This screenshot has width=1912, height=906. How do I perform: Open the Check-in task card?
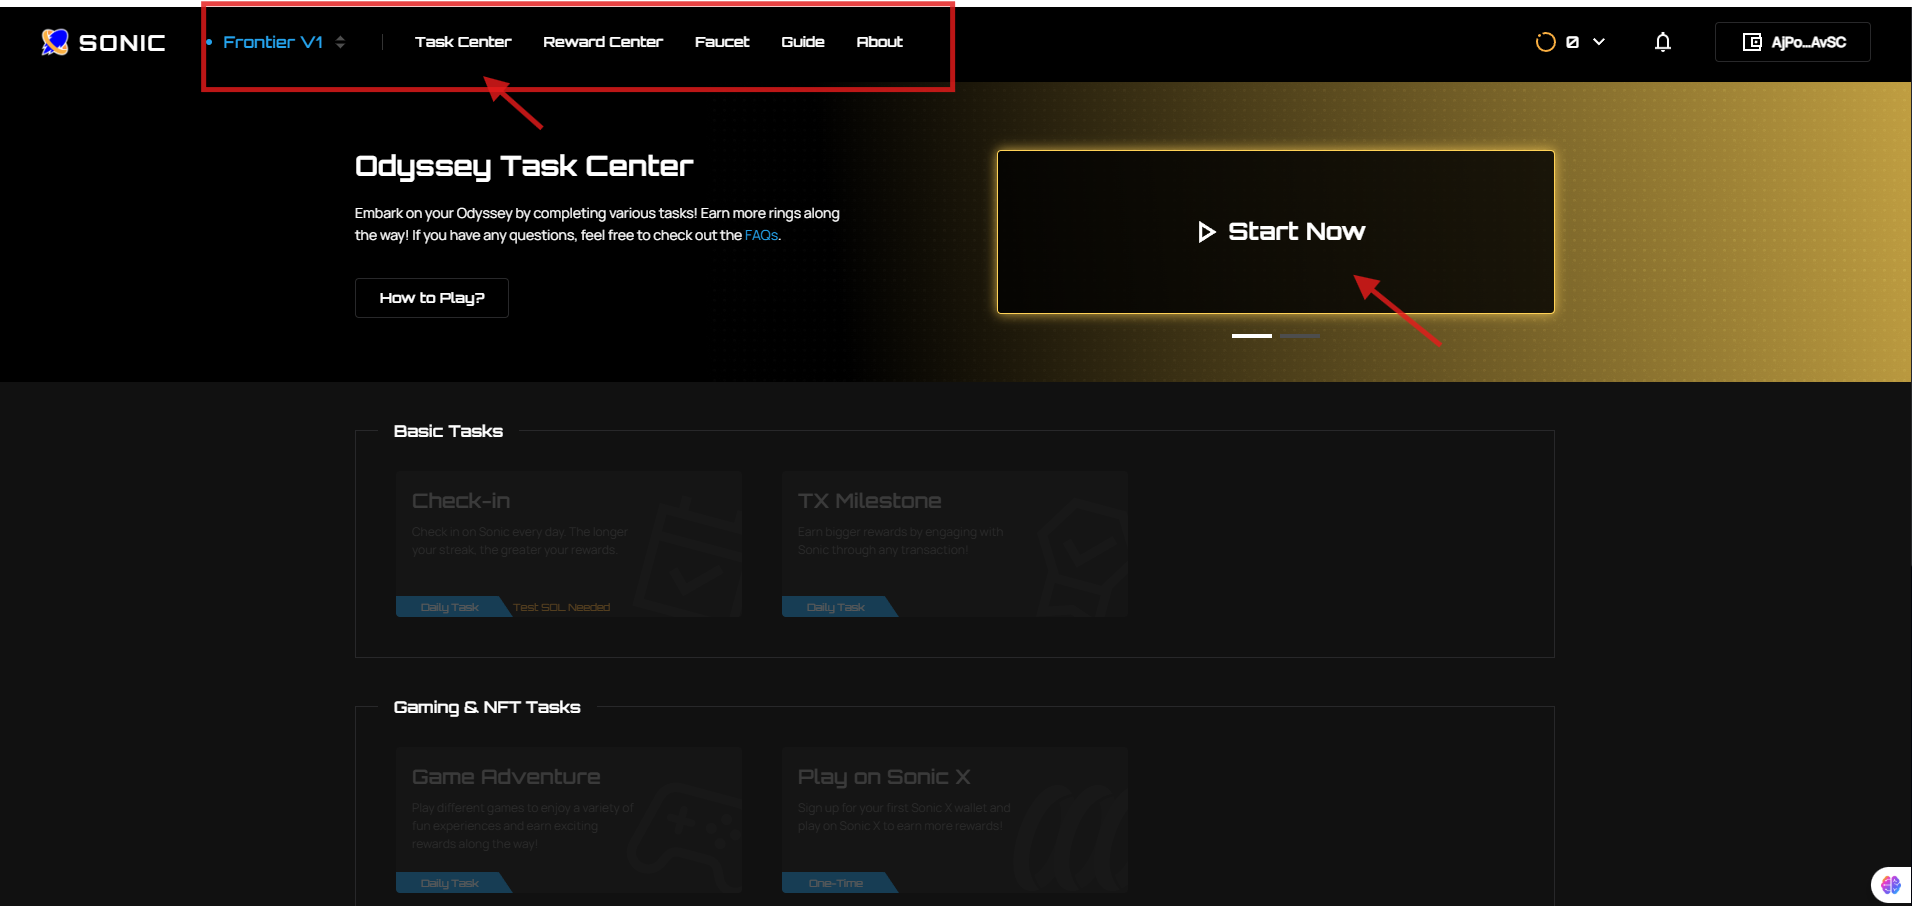(569, 544)
